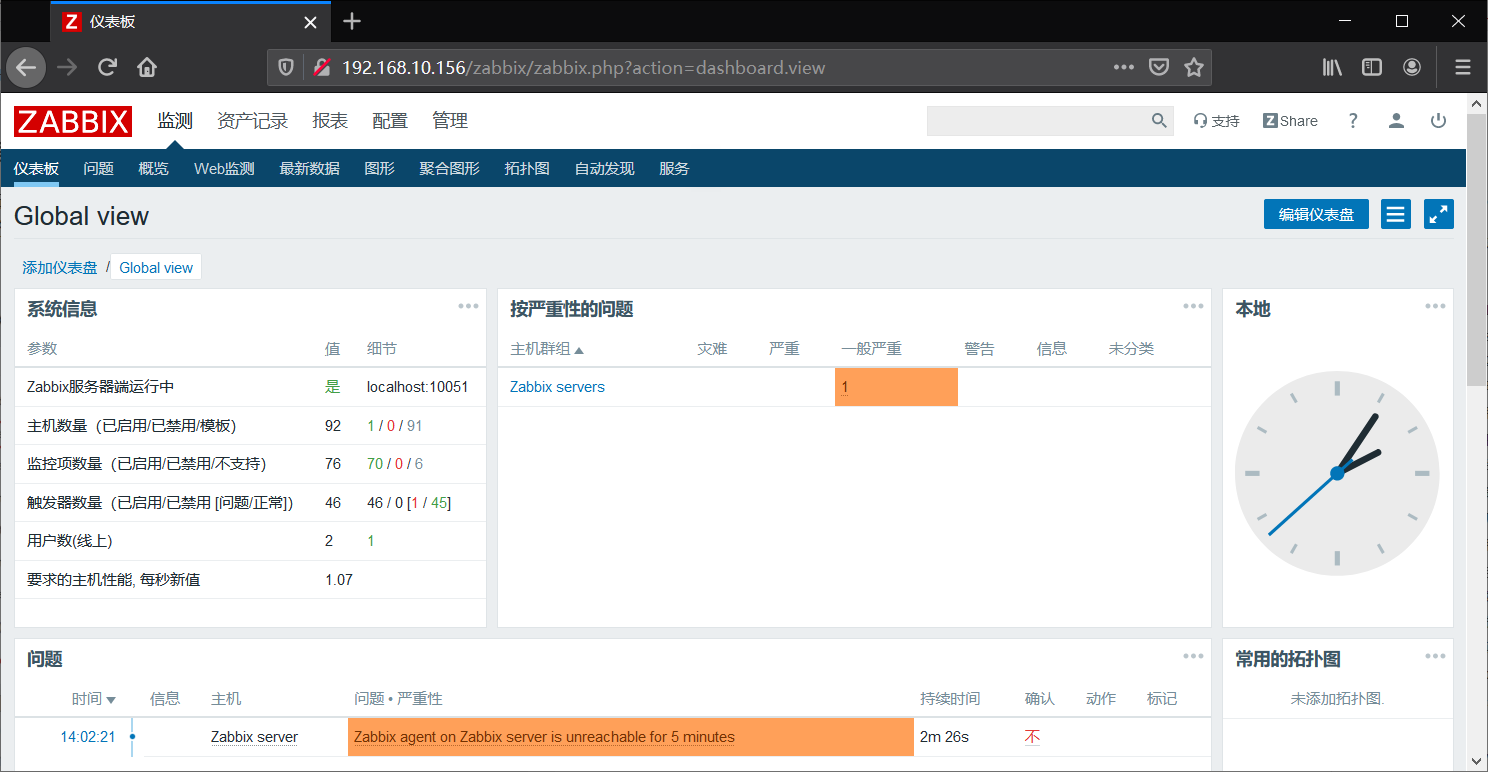Open Zabbix server host link in problems
The image size is (1488, 772).
(x=254, y=737)
